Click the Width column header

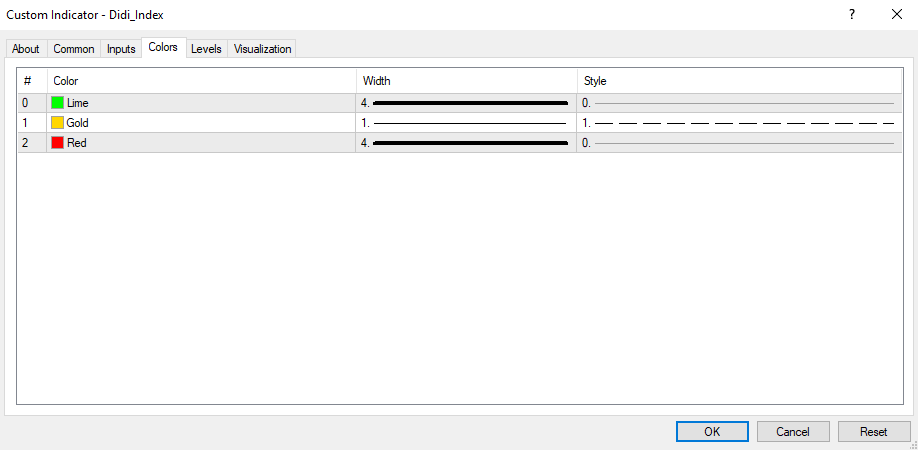pyautogui.click(x=466, y=81)
